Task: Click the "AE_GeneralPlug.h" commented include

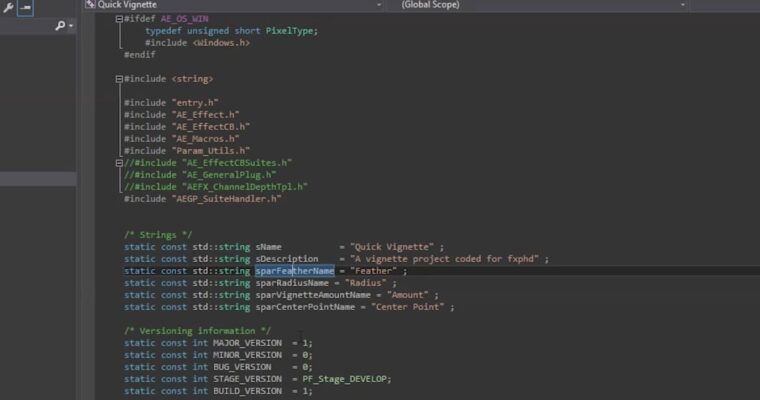Action: [x=229, y=175]
